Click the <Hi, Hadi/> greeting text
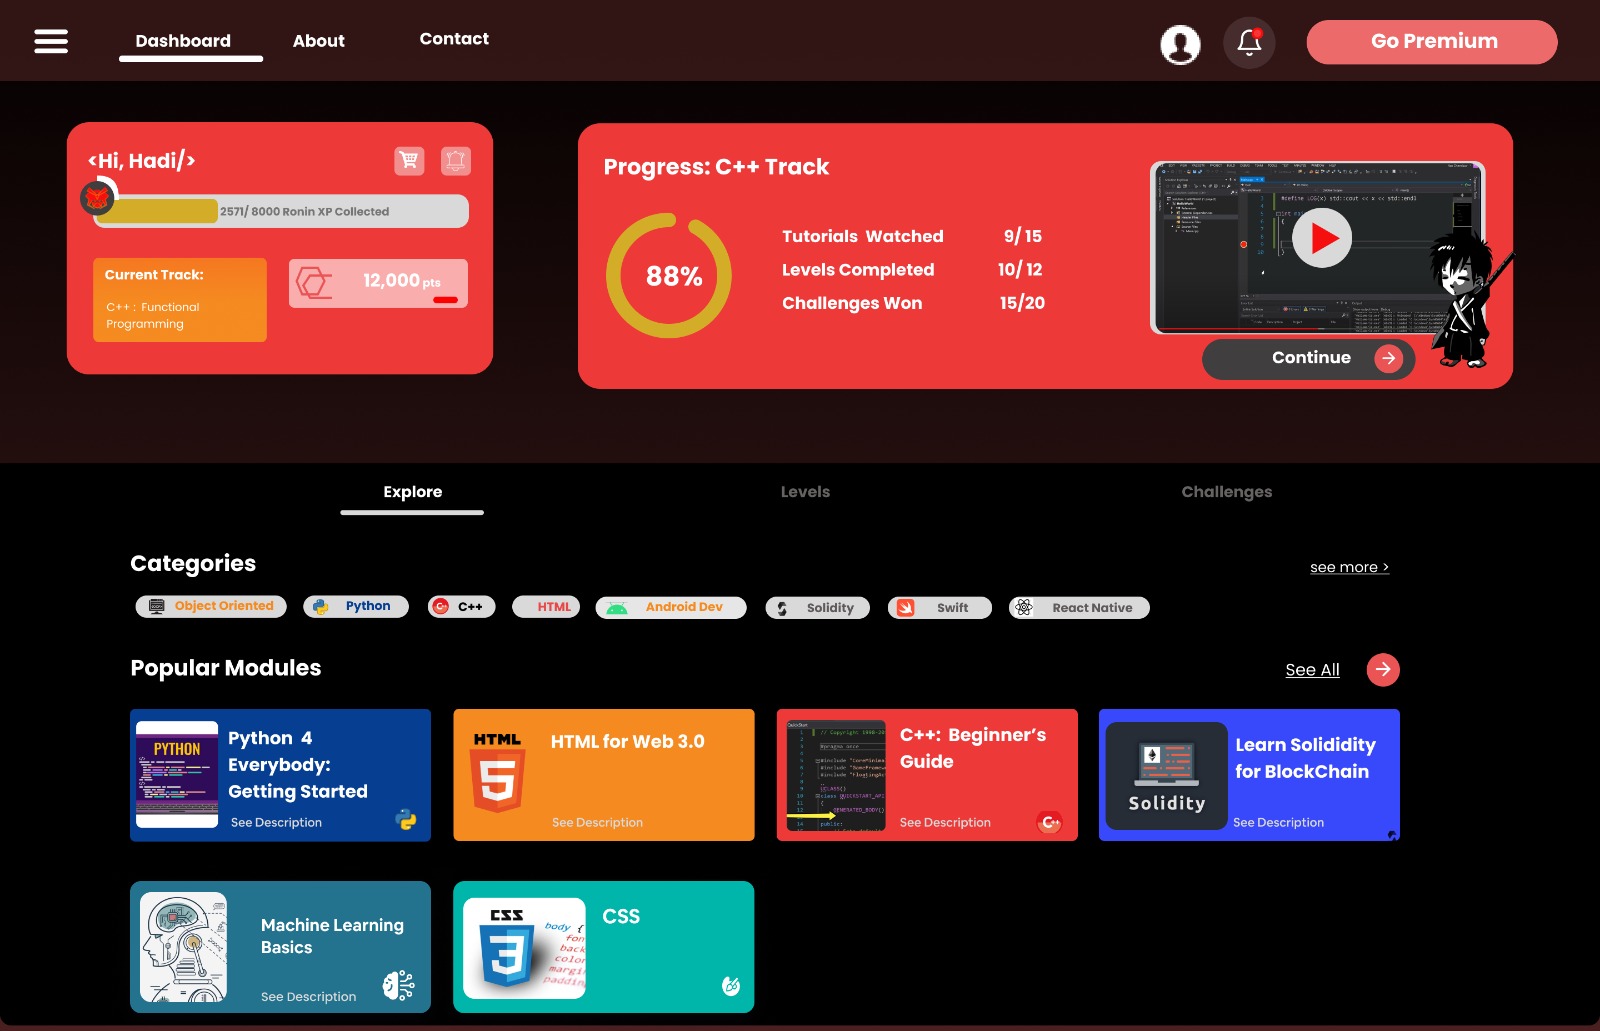The height and width of the screenshot is (1031, 1600). coord(141,161)
